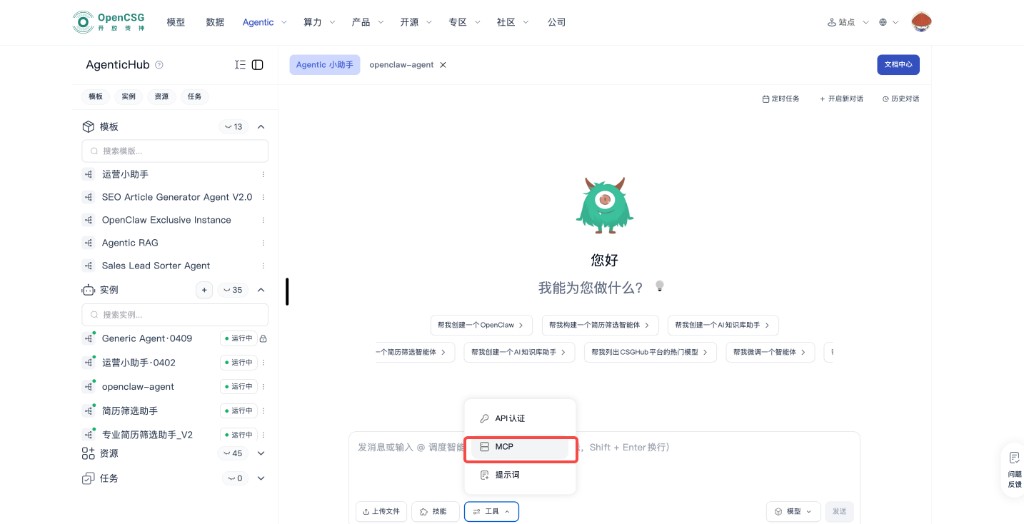The width and height of the screenshot is (1024, 524).
Task: Click the lightbulb icon beside the greeting
Action: (x=659, y=286)
